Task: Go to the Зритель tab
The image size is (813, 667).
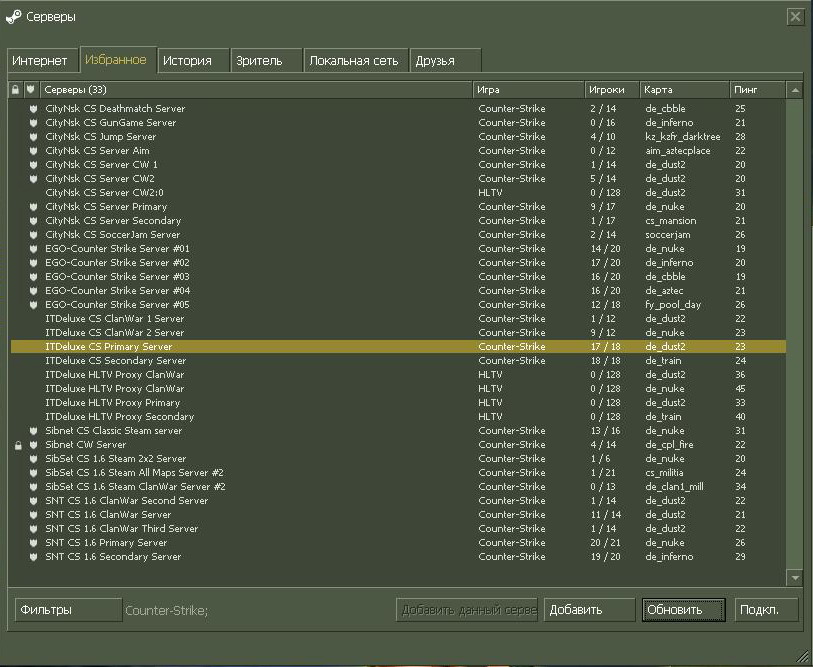Action: [266, 61]
